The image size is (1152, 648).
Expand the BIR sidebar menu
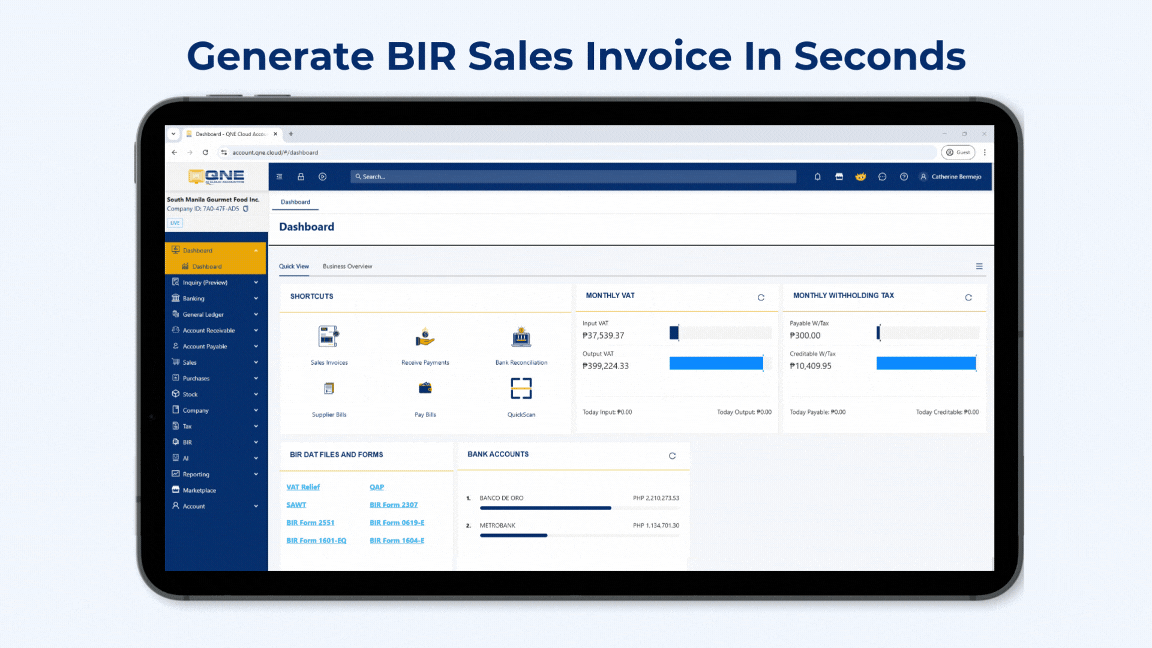pos(215,442)
